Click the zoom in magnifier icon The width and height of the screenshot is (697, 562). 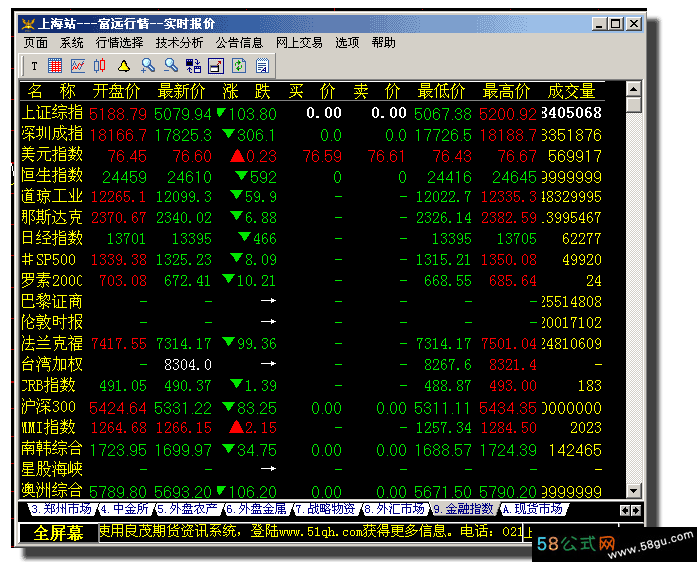pyautogui.click(x=148, y=66)
